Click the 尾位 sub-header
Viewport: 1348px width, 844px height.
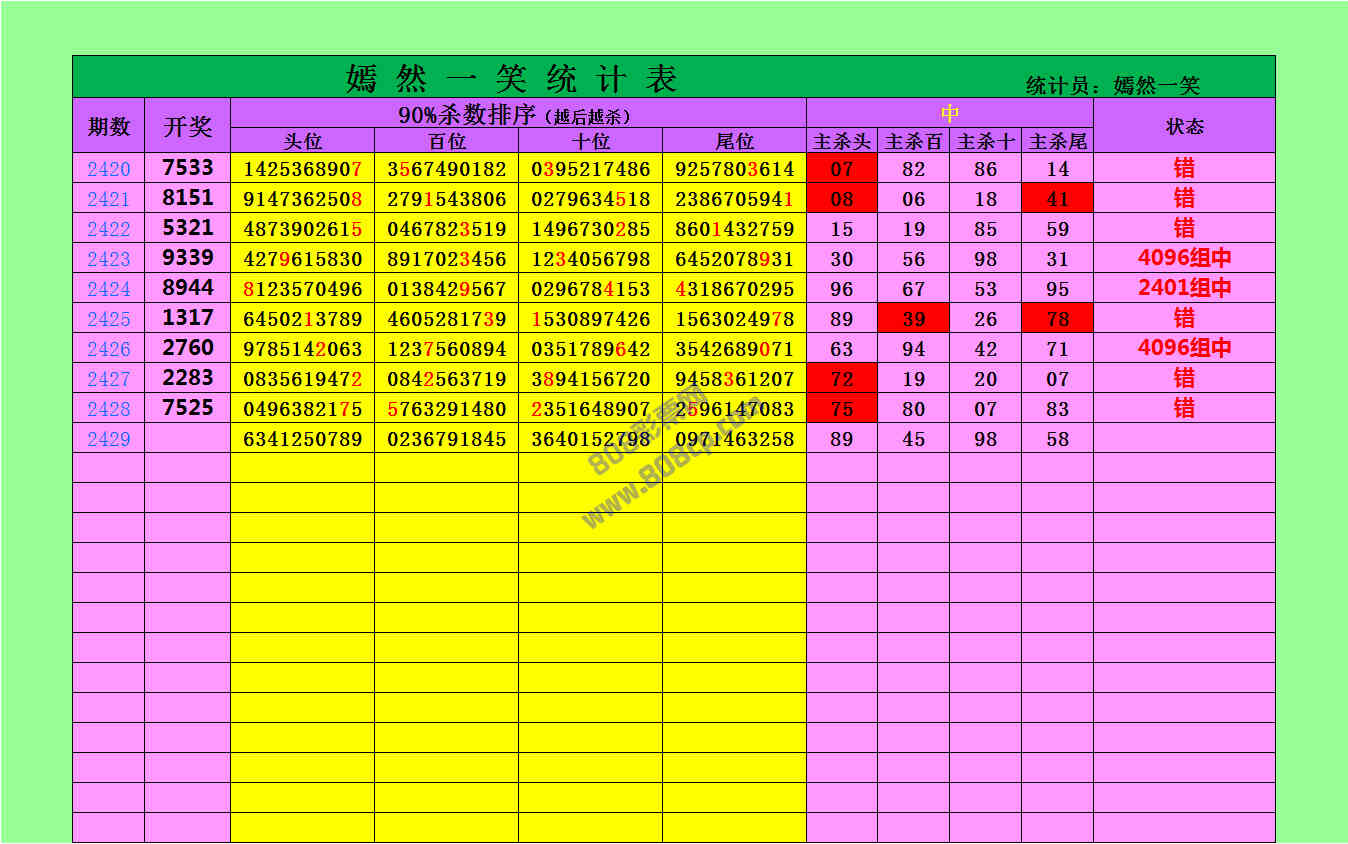tap(734, 142)
